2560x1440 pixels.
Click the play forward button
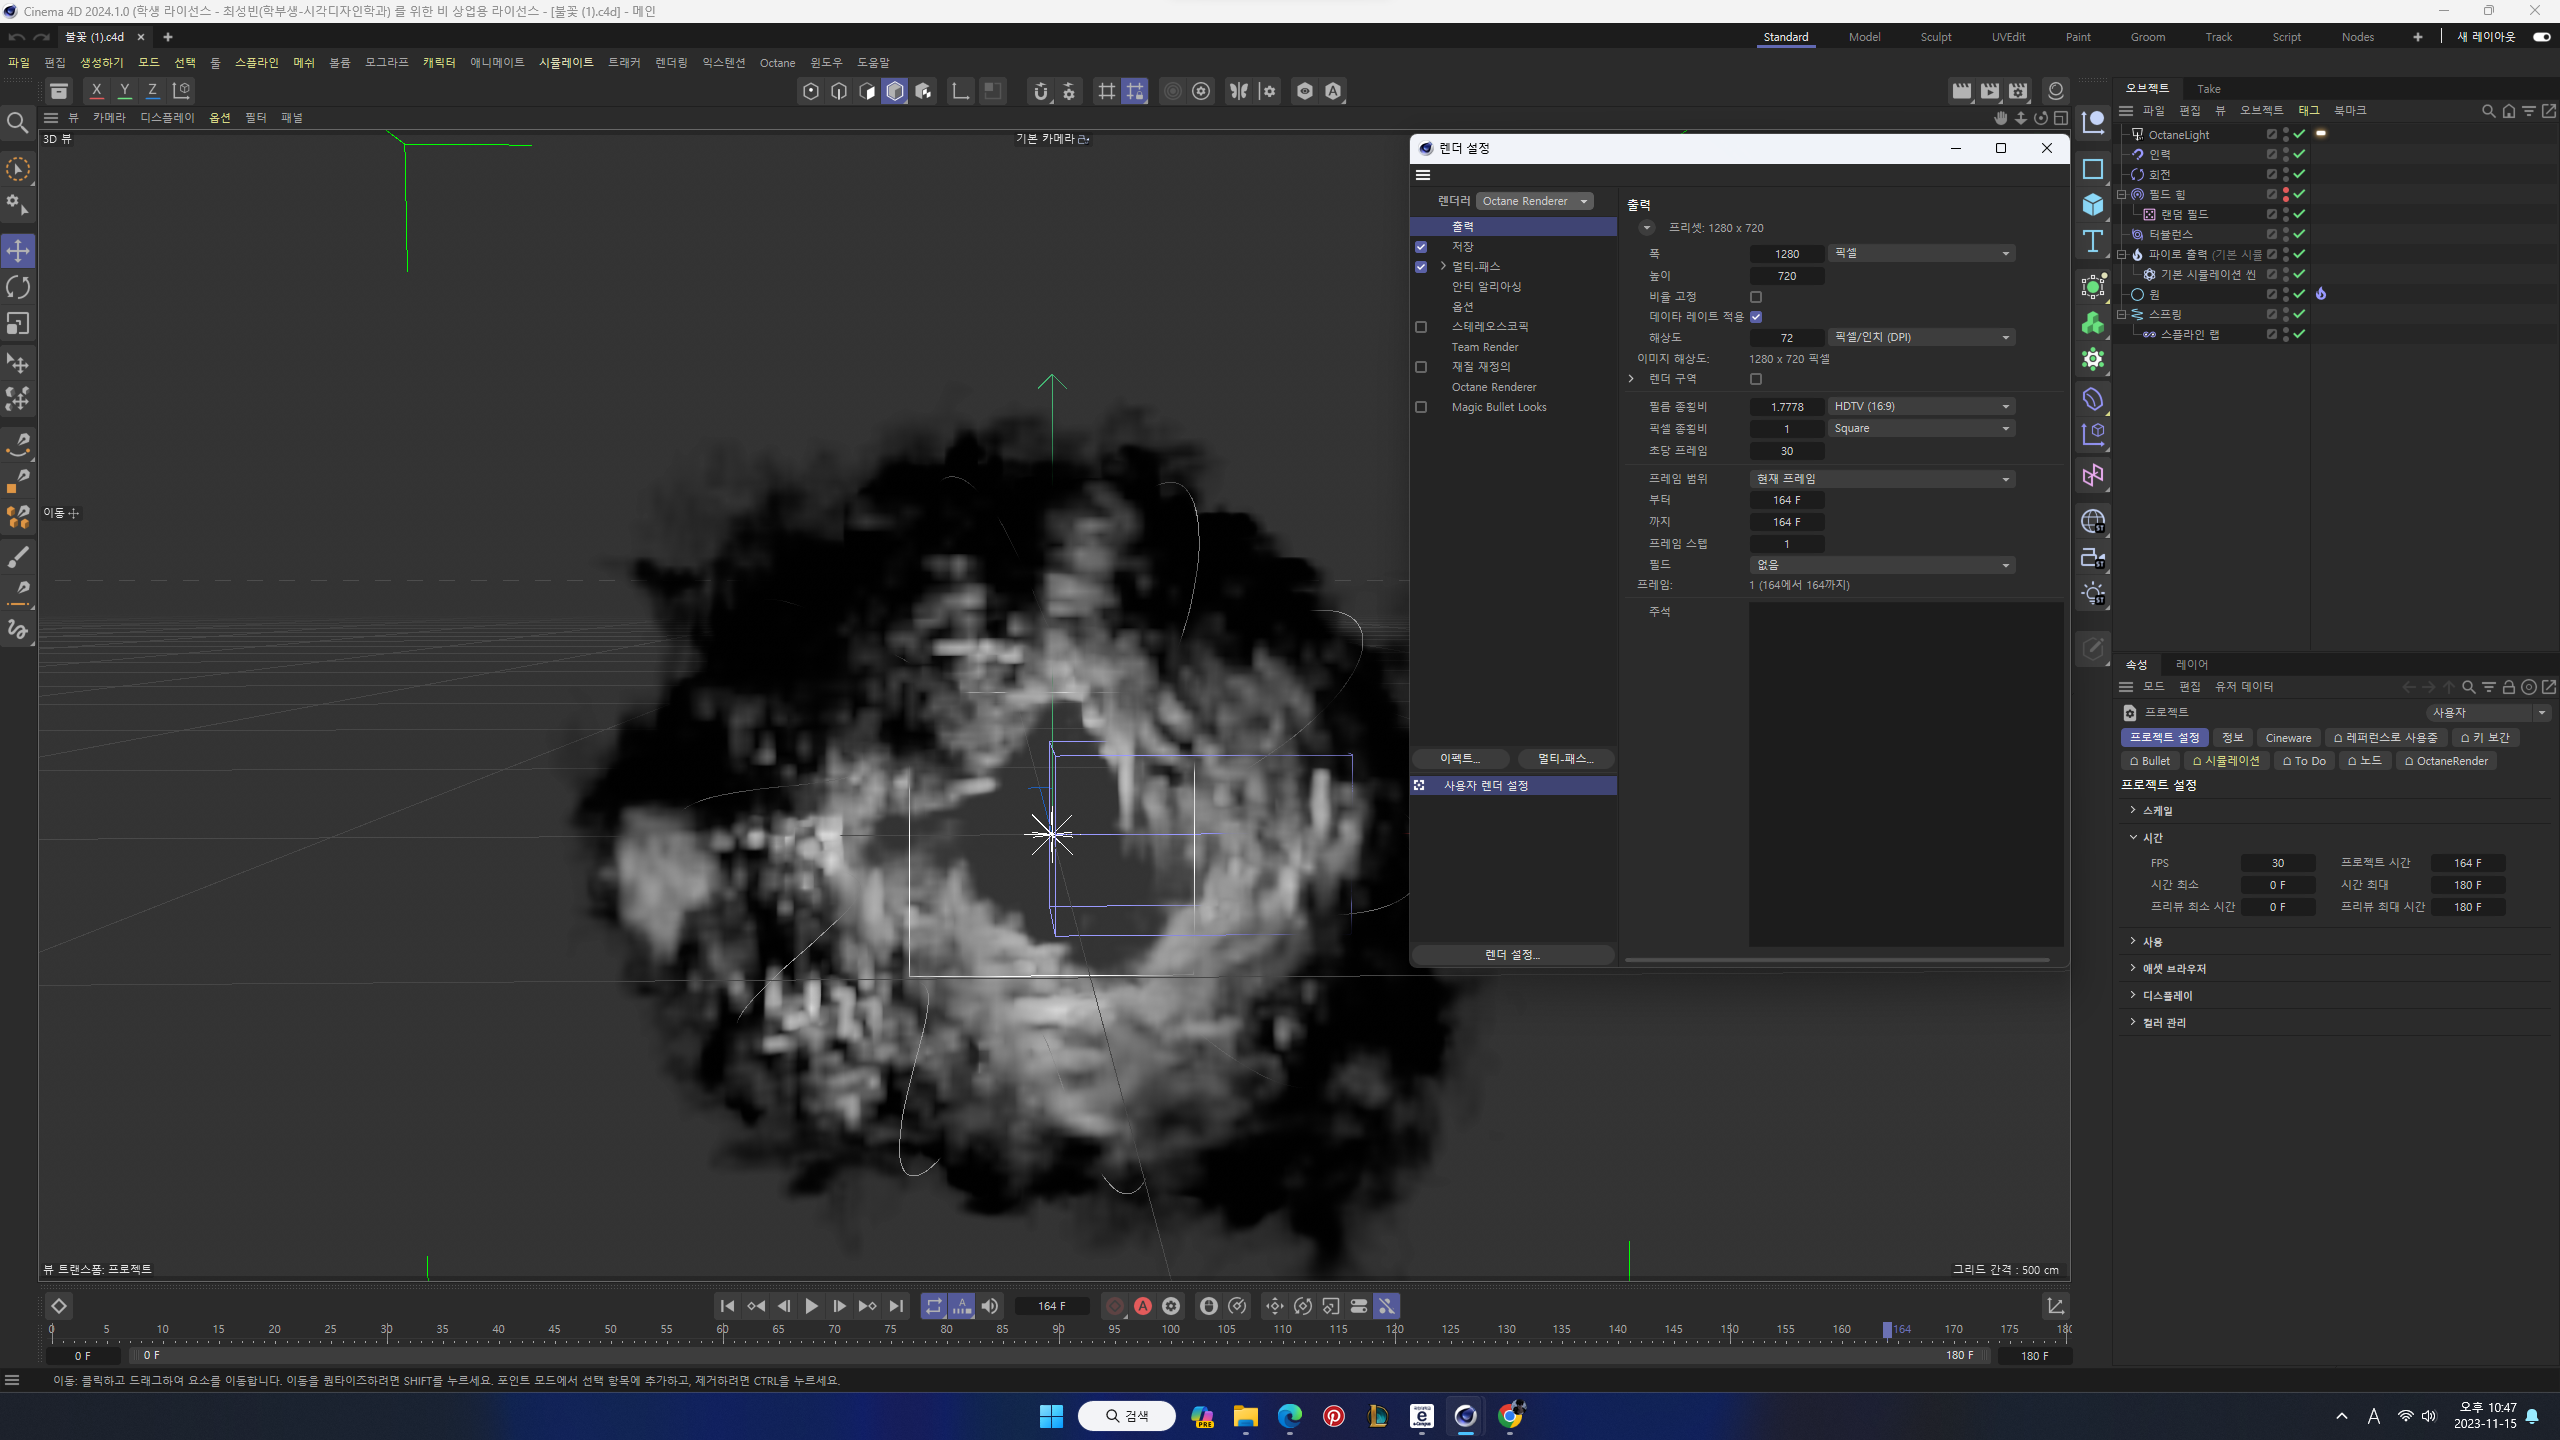pos(811,1306)
